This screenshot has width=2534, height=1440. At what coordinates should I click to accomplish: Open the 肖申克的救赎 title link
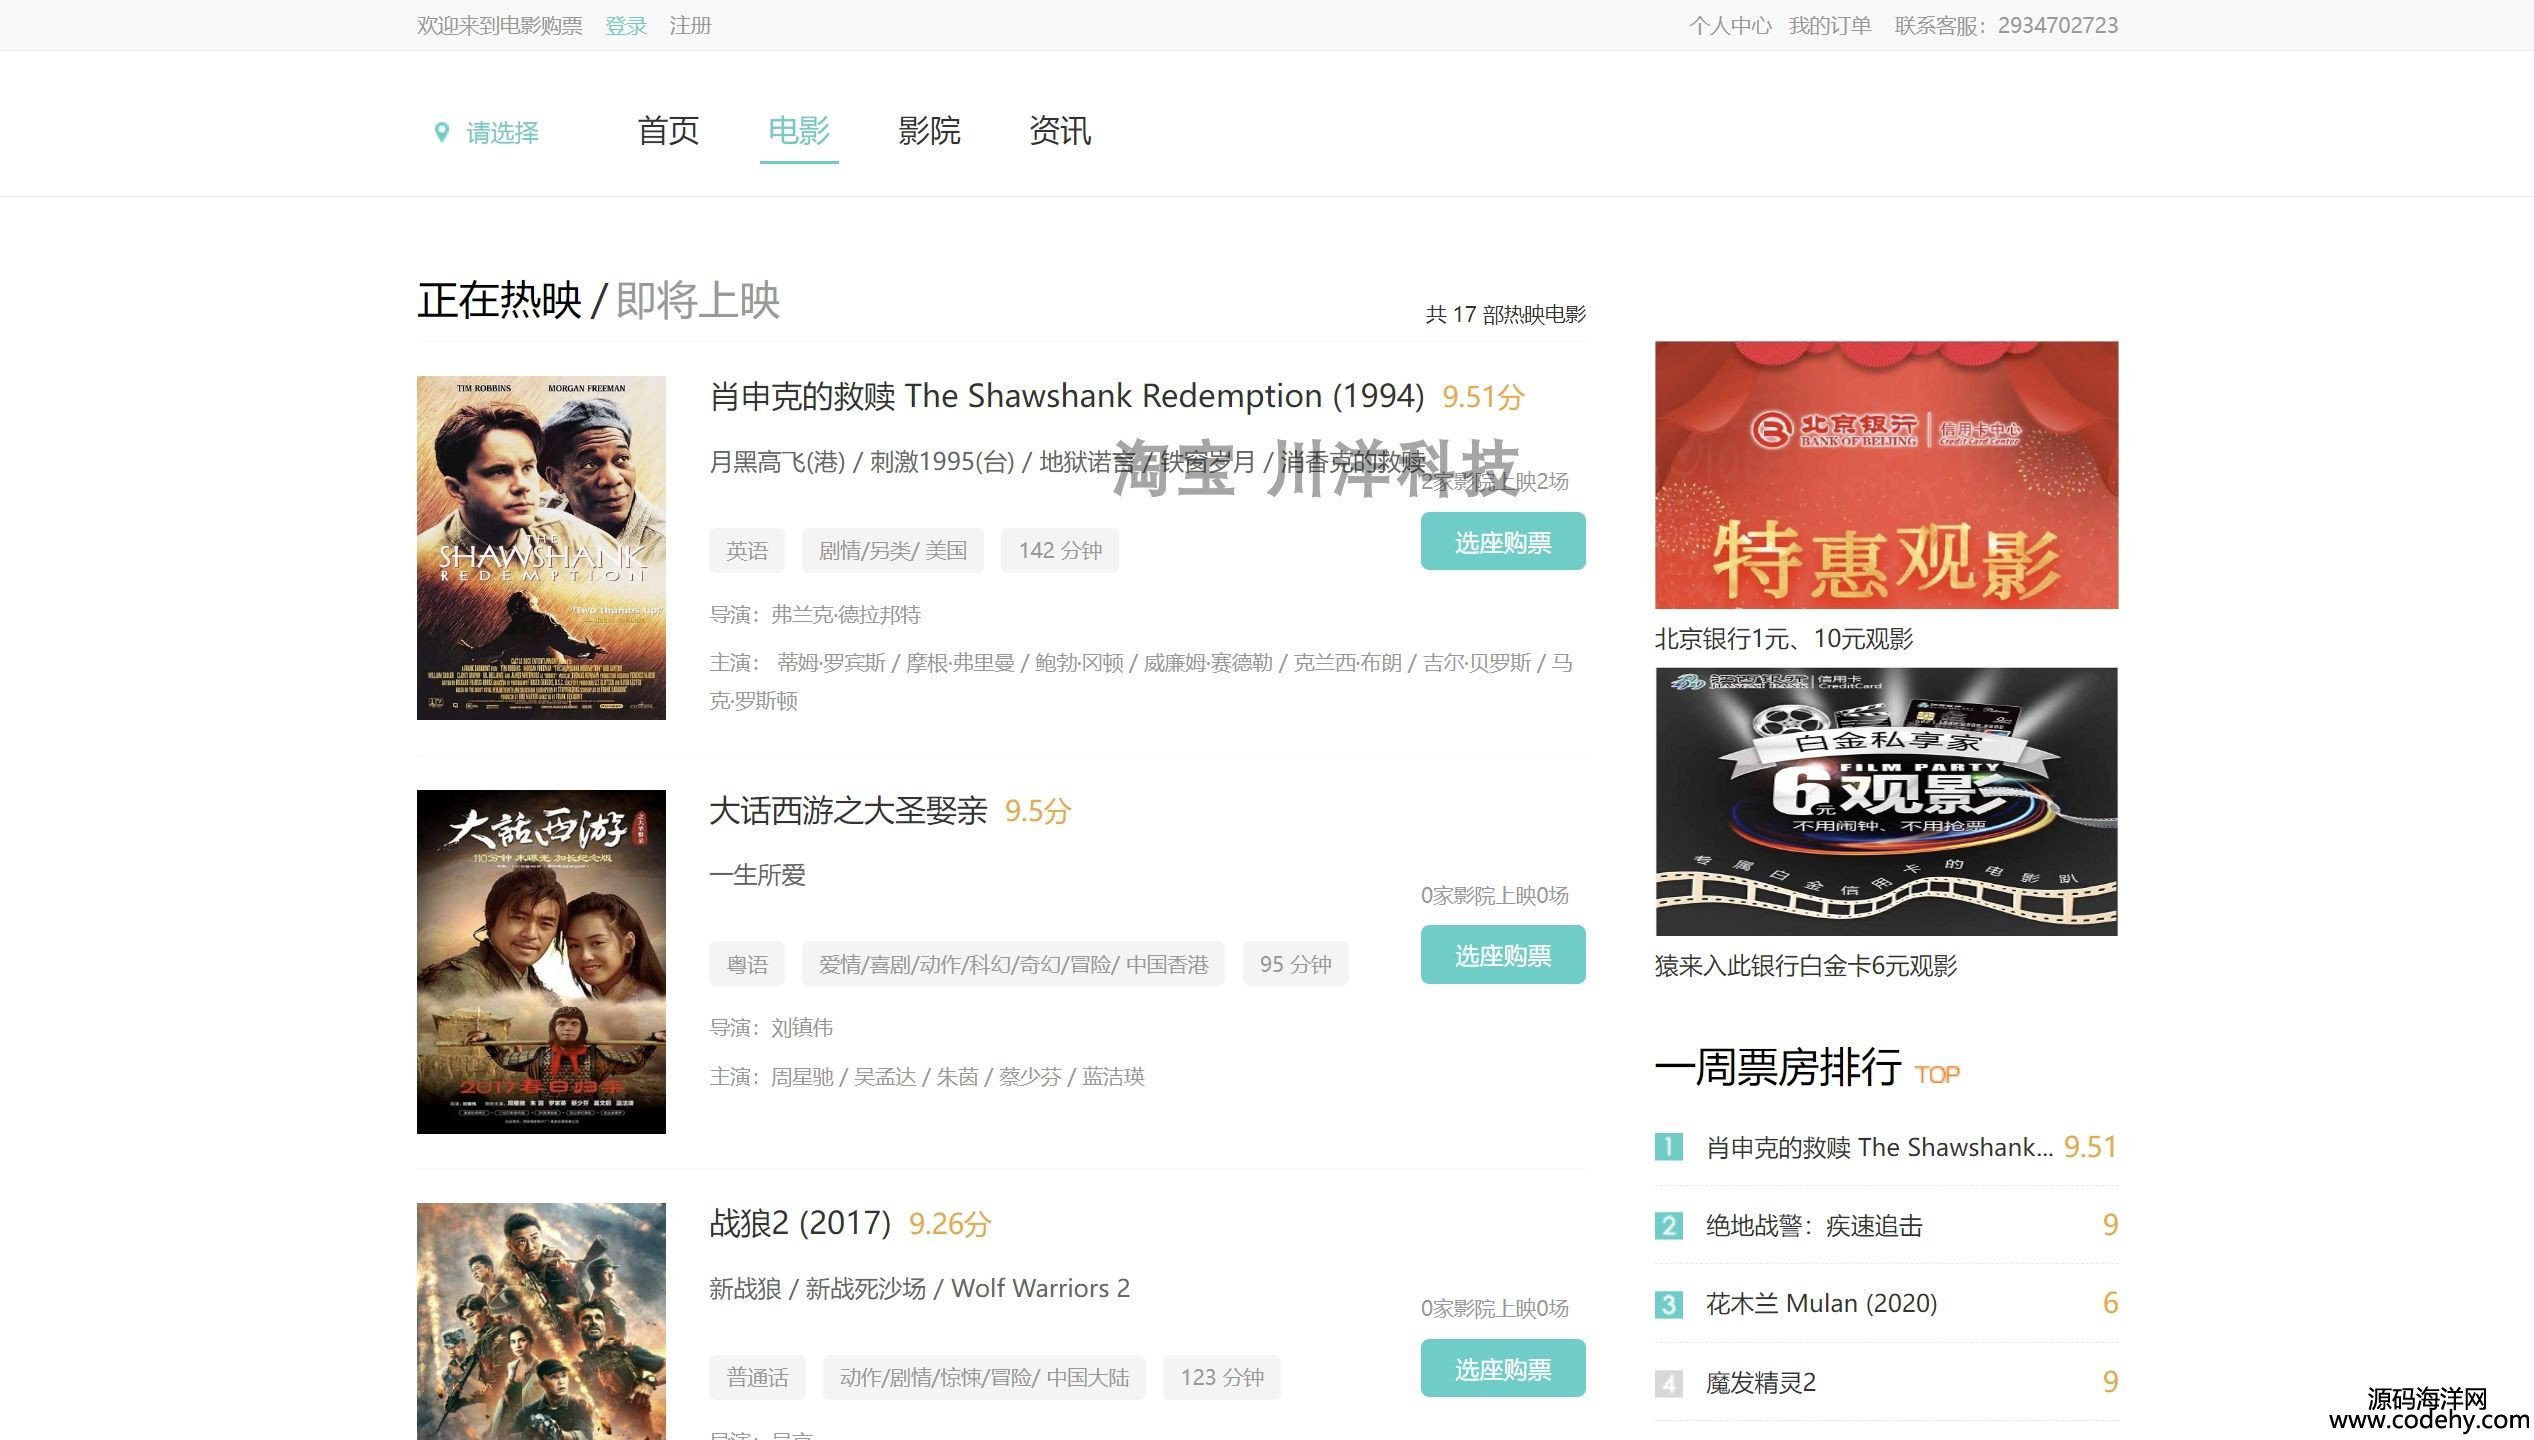point(1066,397)
